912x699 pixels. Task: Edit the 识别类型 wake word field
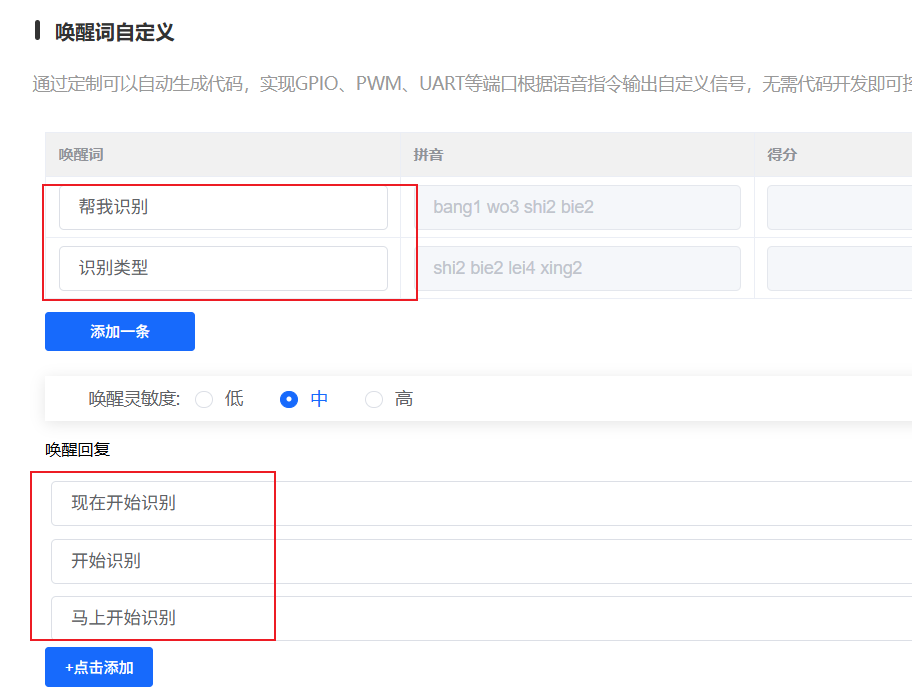[x=223, y=268]
